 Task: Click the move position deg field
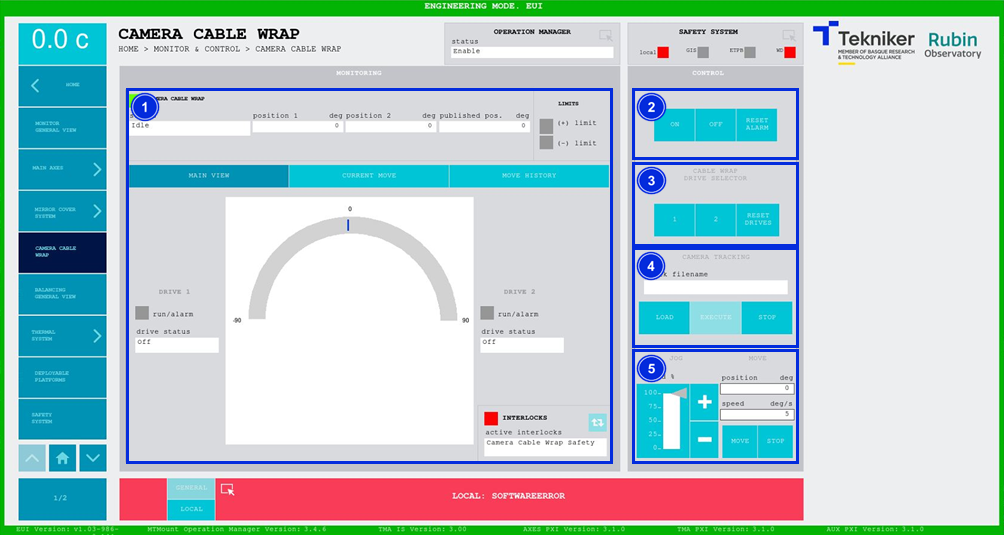click(757, 388)
